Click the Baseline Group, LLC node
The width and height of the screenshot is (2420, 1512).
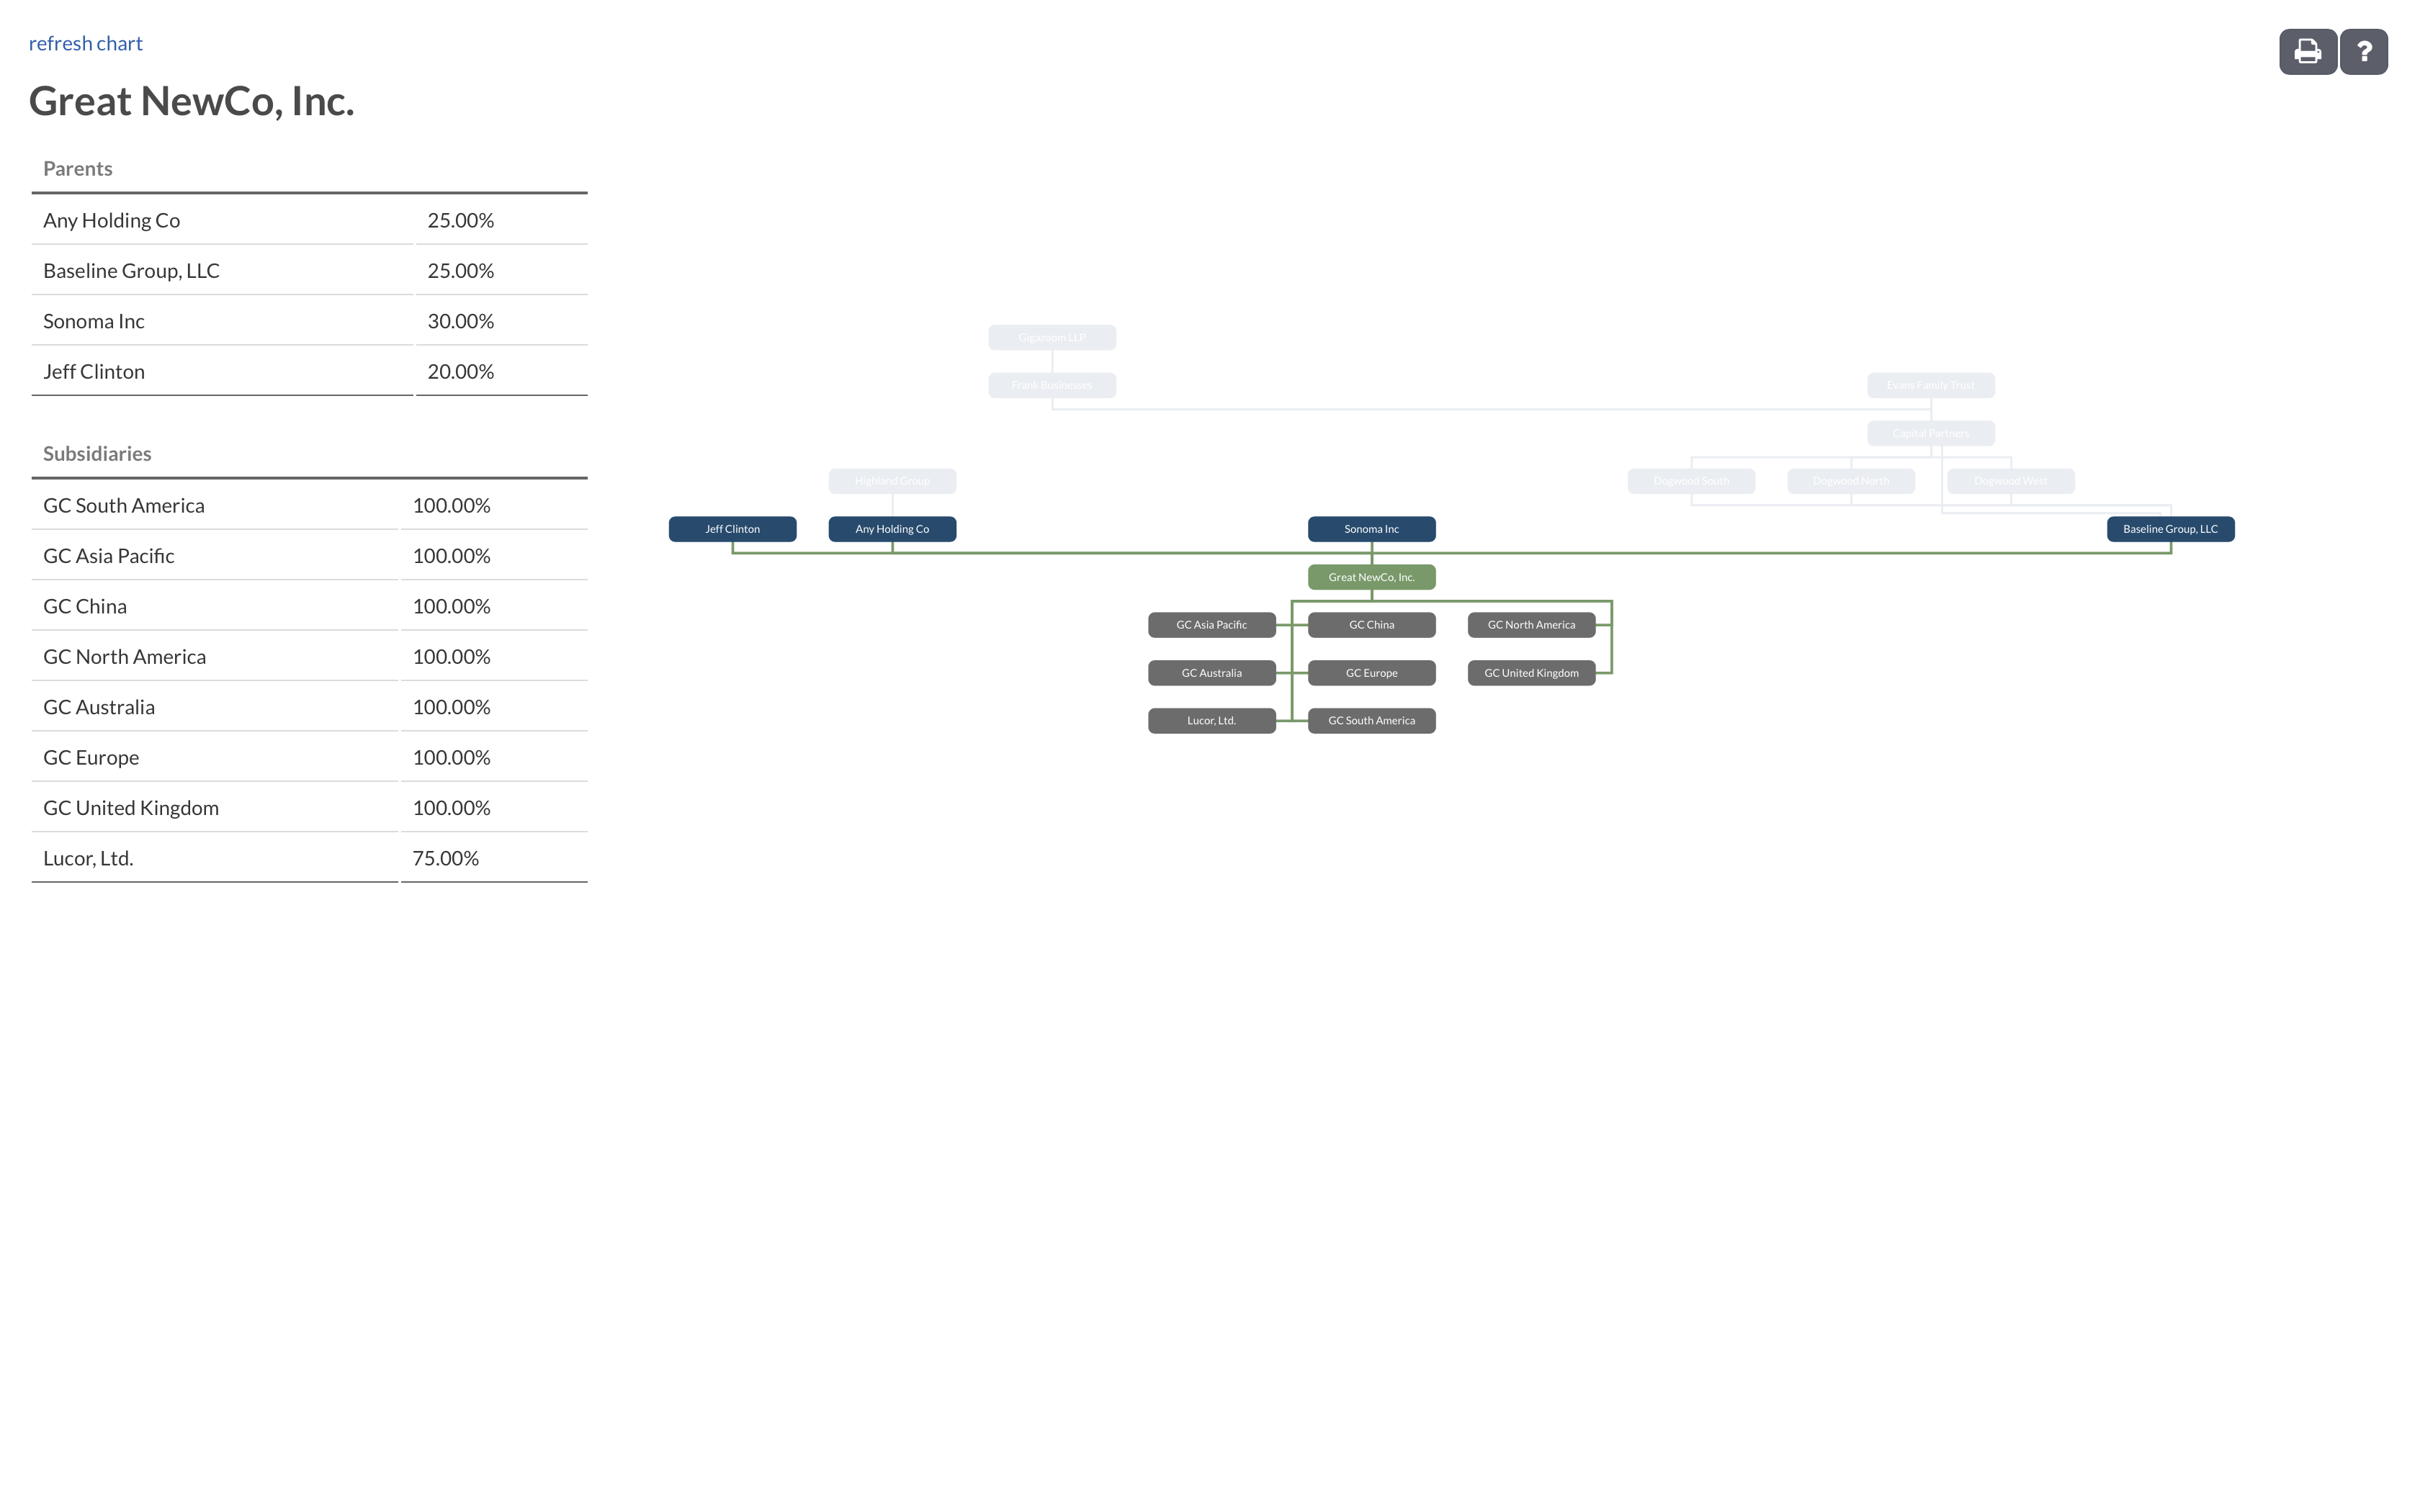point(2171,528)
